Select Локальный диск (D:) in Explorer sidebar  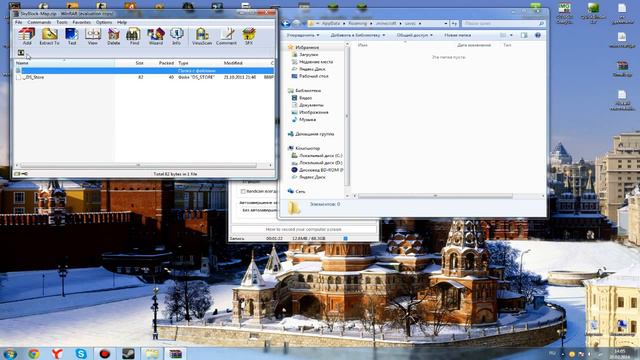(320, 163)
